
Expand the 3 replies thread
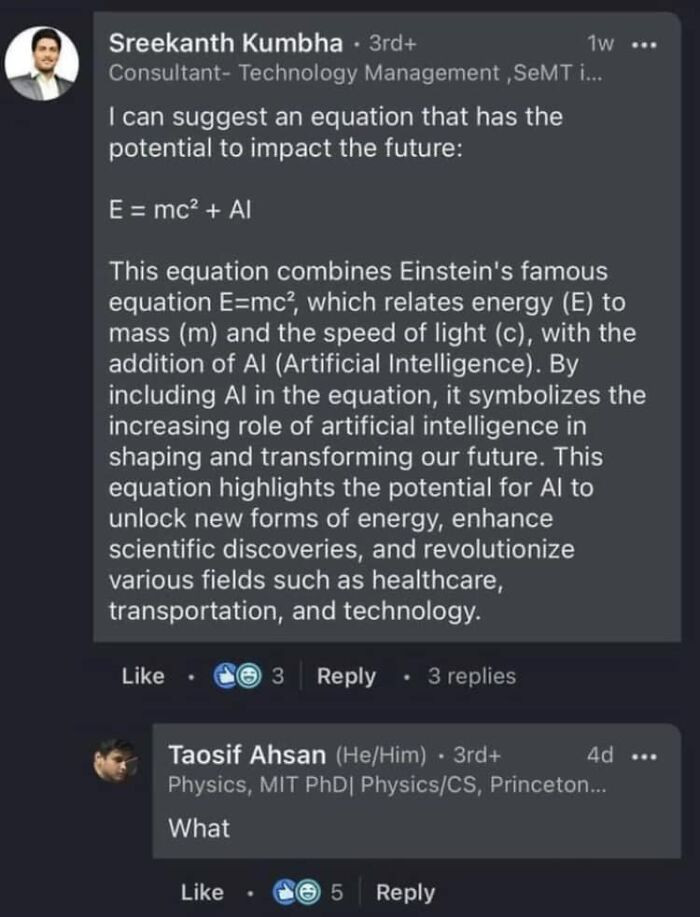[x=473, y=676]
